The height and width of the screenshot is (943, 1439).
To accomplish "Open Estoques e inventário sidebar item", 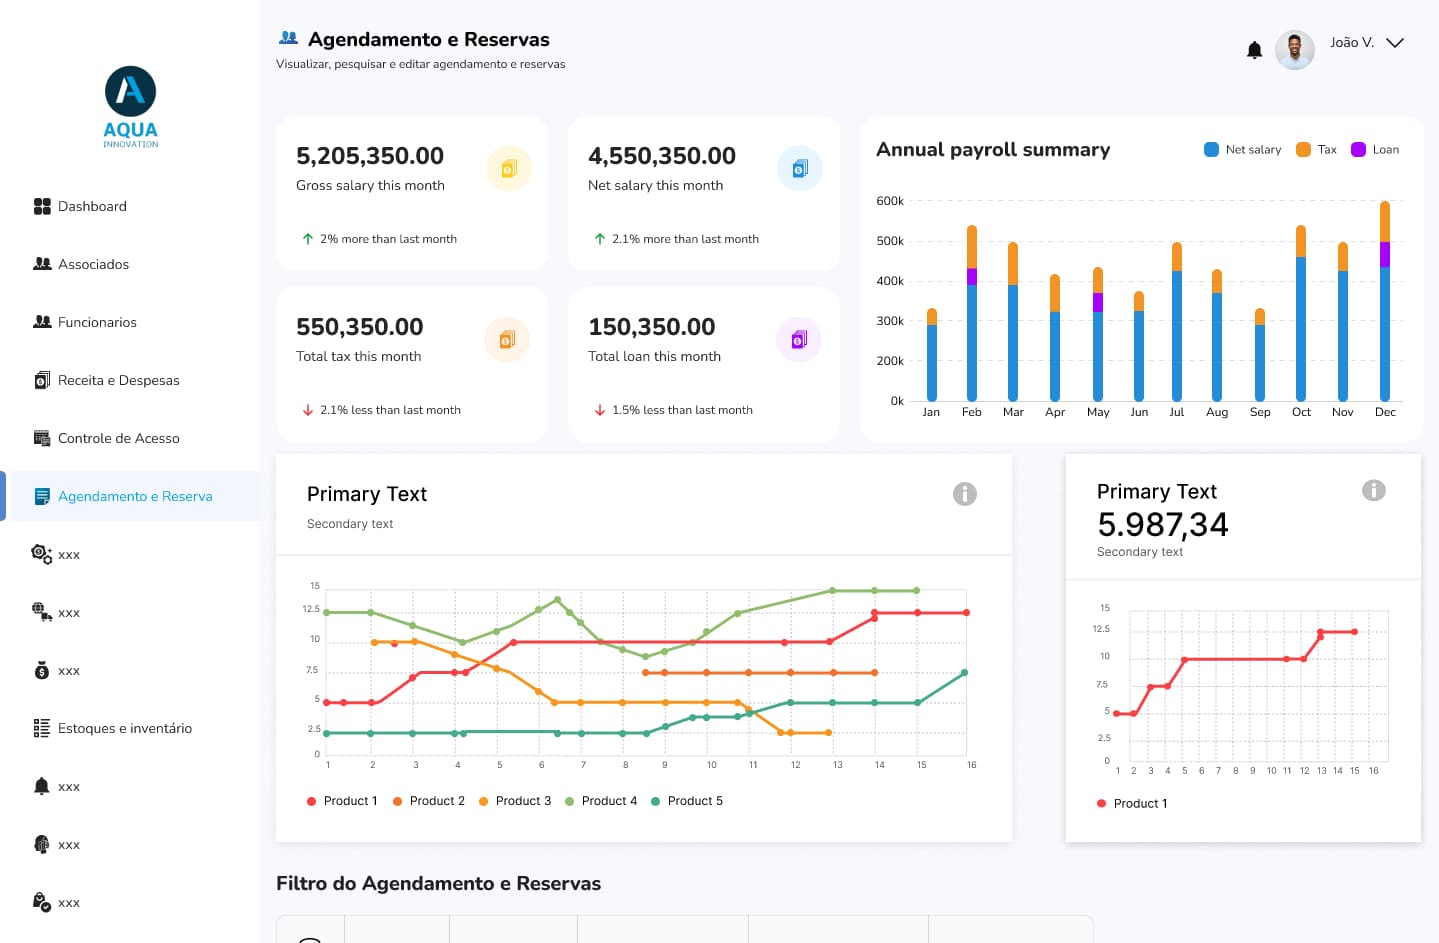I will pyautogui.click(x=124, y=729).
